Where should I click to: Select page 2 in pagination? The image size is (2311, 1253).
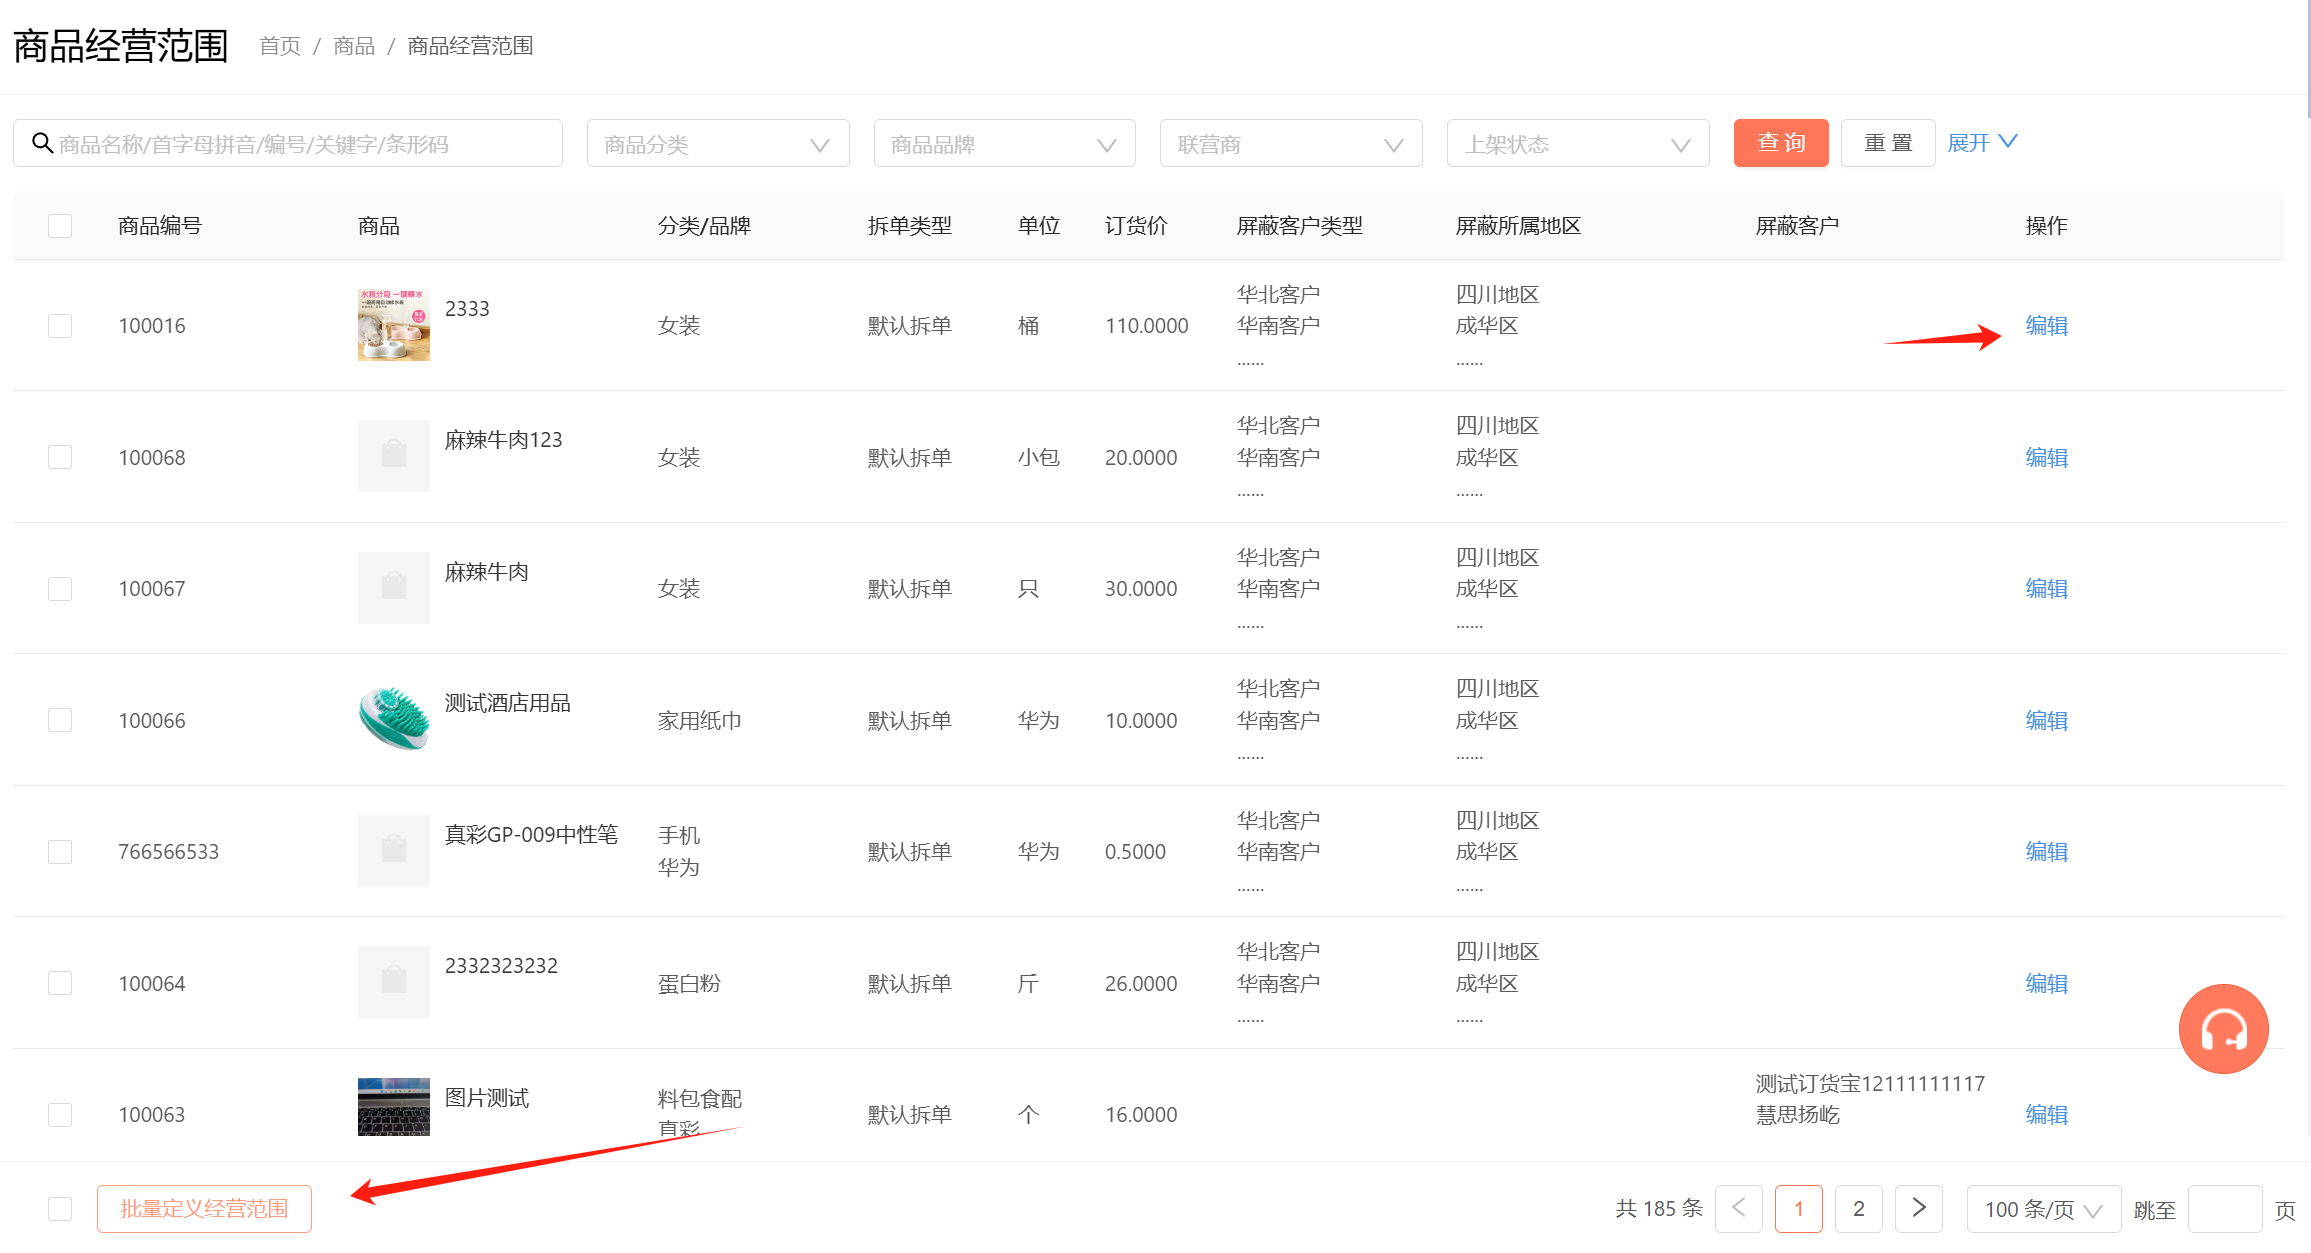tap(1858, 1208)
